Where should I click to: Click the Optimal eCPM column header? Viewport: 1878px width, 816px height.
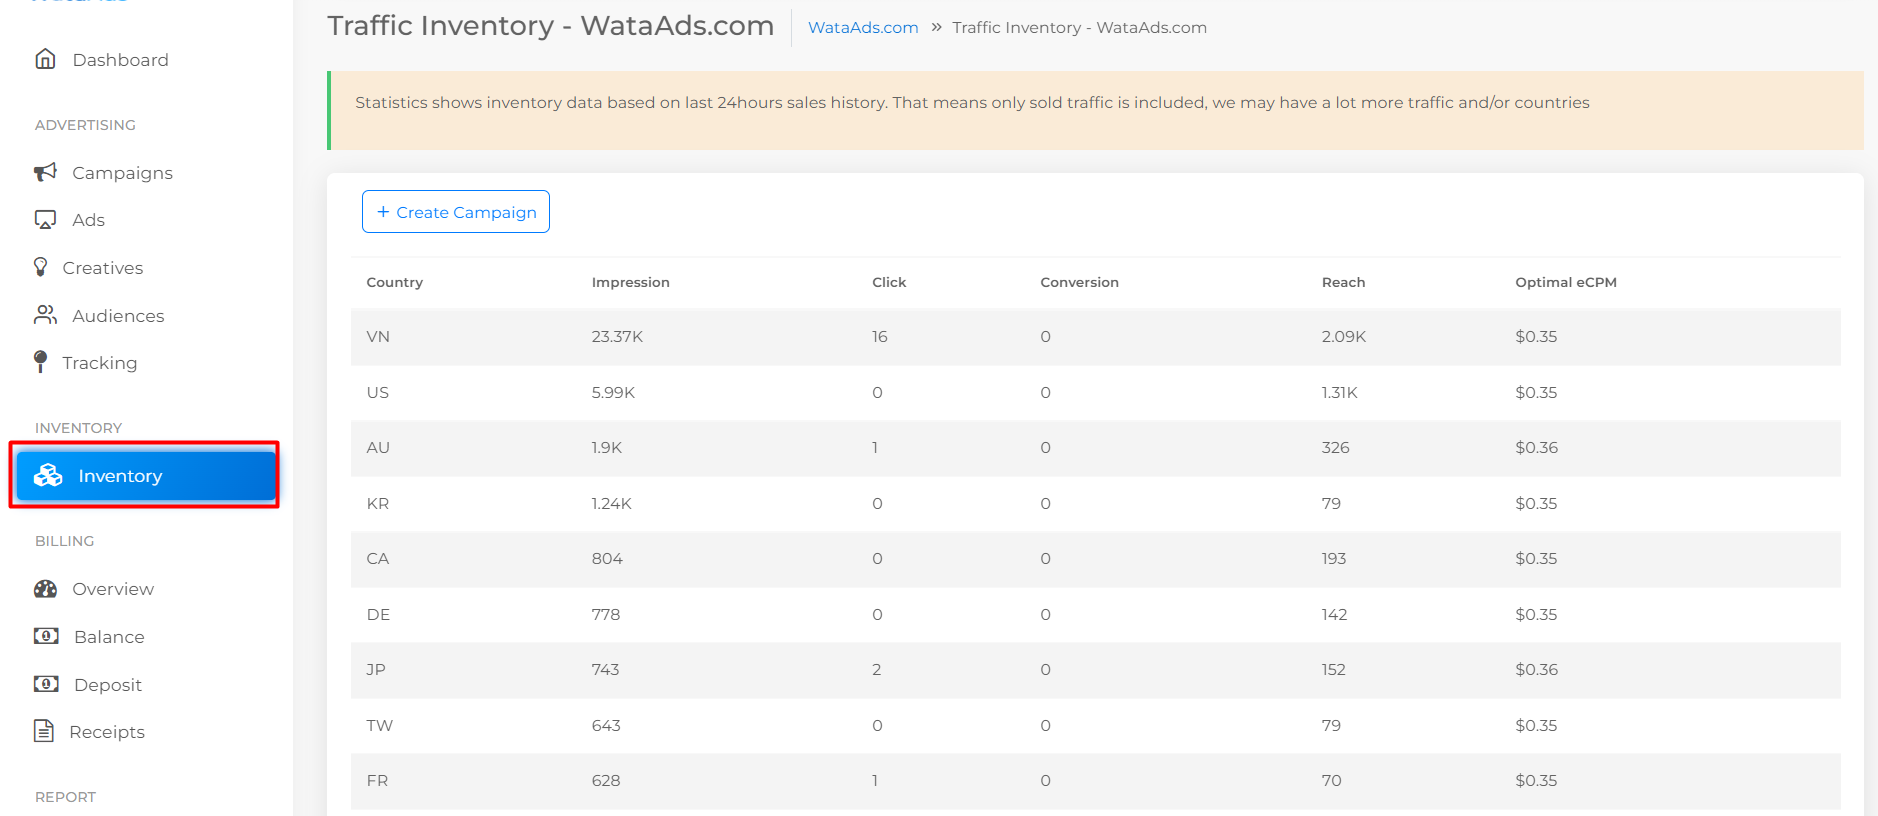tap(1566, 282)
